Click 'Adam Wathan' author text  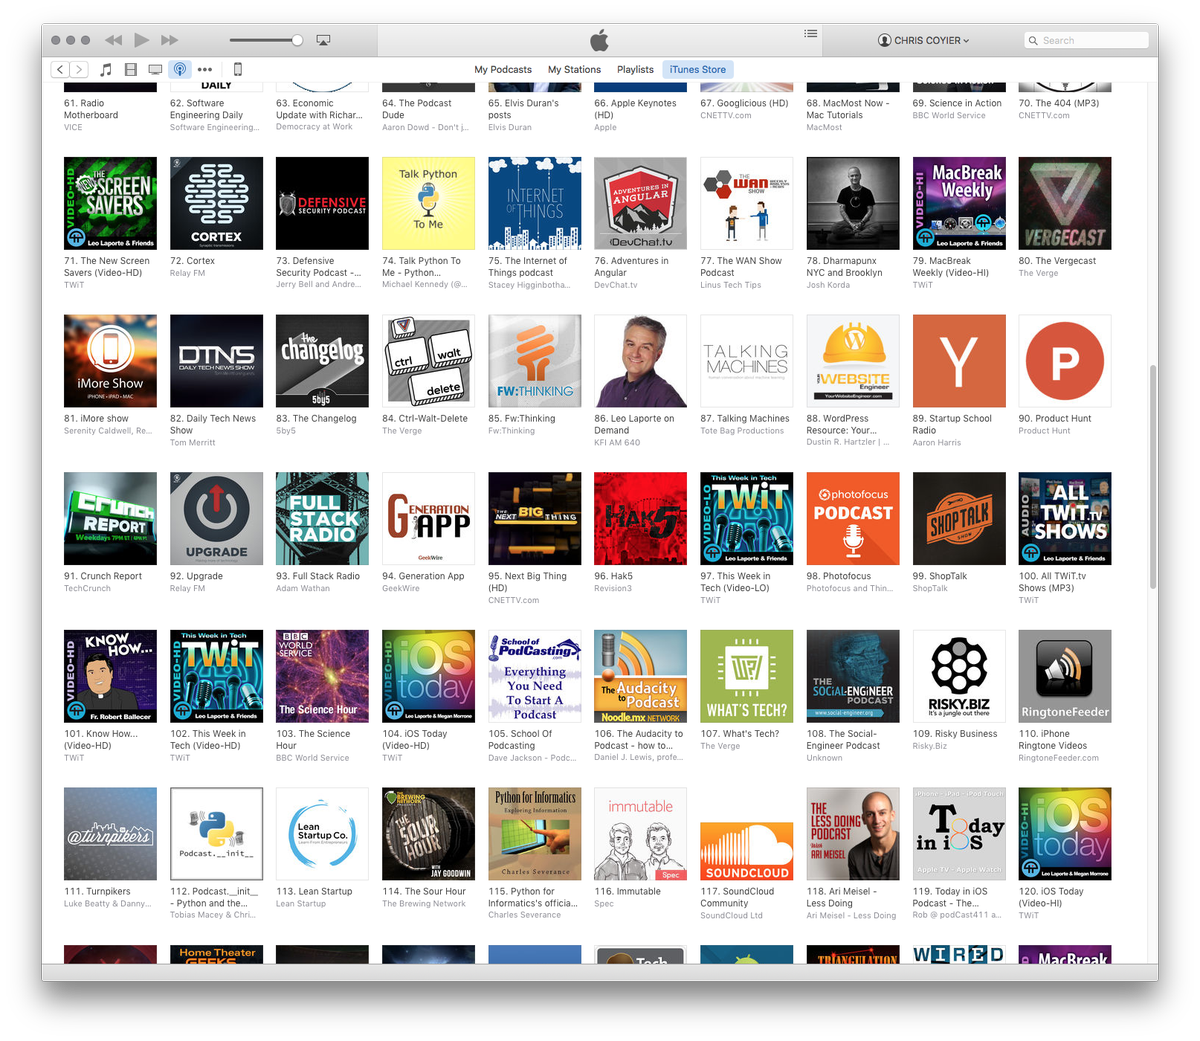pos(301,589)
